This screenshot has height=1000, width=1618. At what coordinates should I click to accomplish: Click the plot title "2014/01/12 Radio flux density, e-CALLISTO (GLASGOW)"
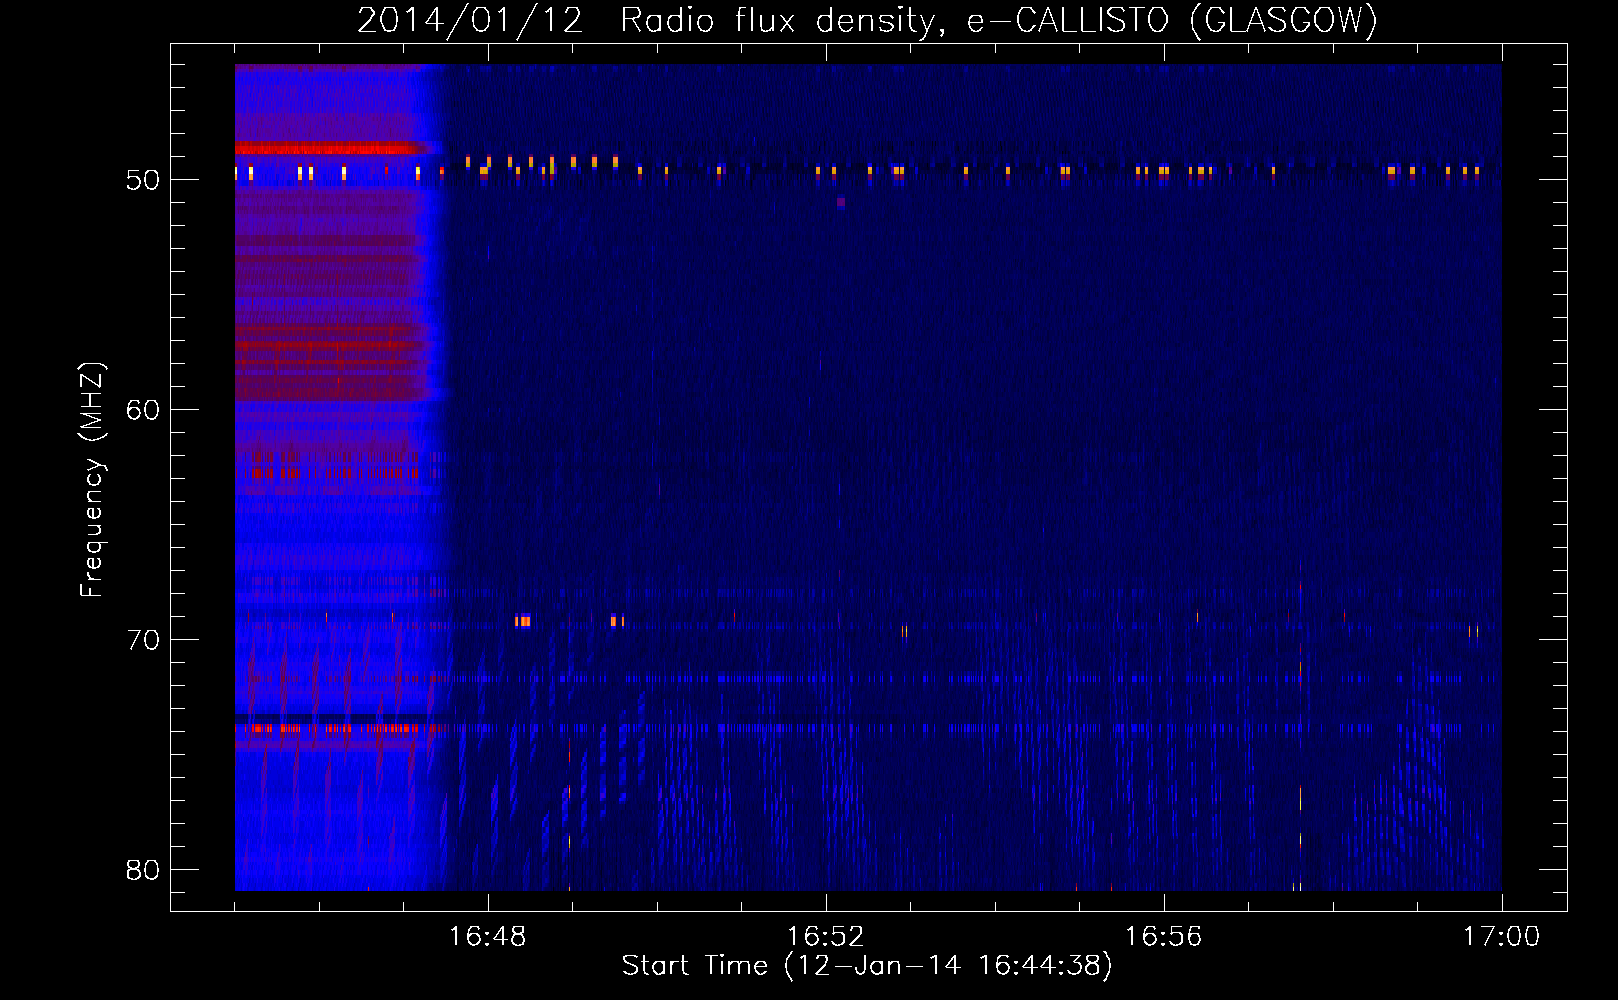[867, 20]
